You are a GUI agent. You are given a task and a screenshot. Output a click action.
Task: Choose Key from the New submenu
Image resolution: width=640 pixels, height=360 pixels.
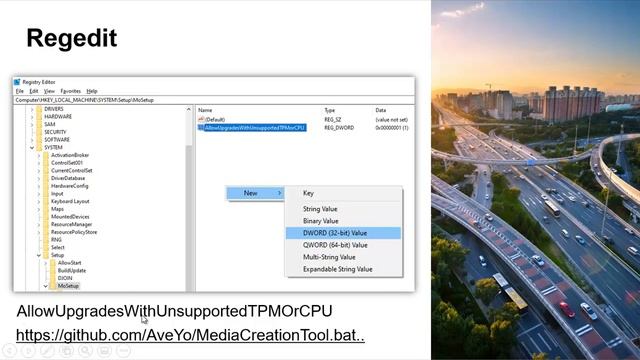(x=344, y=193)
